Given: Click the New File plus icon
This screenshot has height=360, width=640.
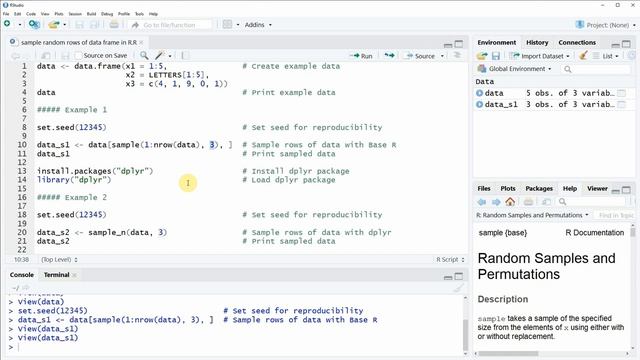Looking at the screenshot, I should click(7, 24).
